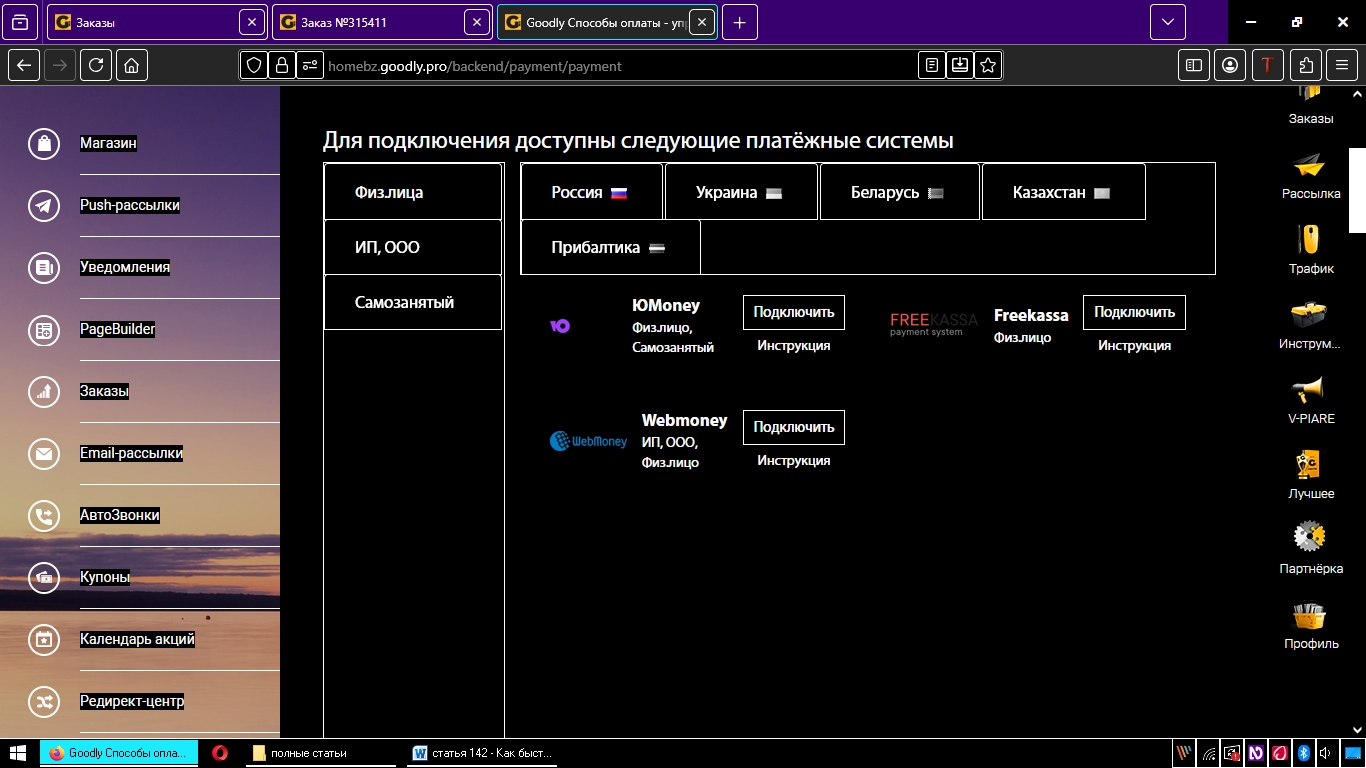Open the Firefox application menu
The image size is (1366, 768).
point(1341,65)
